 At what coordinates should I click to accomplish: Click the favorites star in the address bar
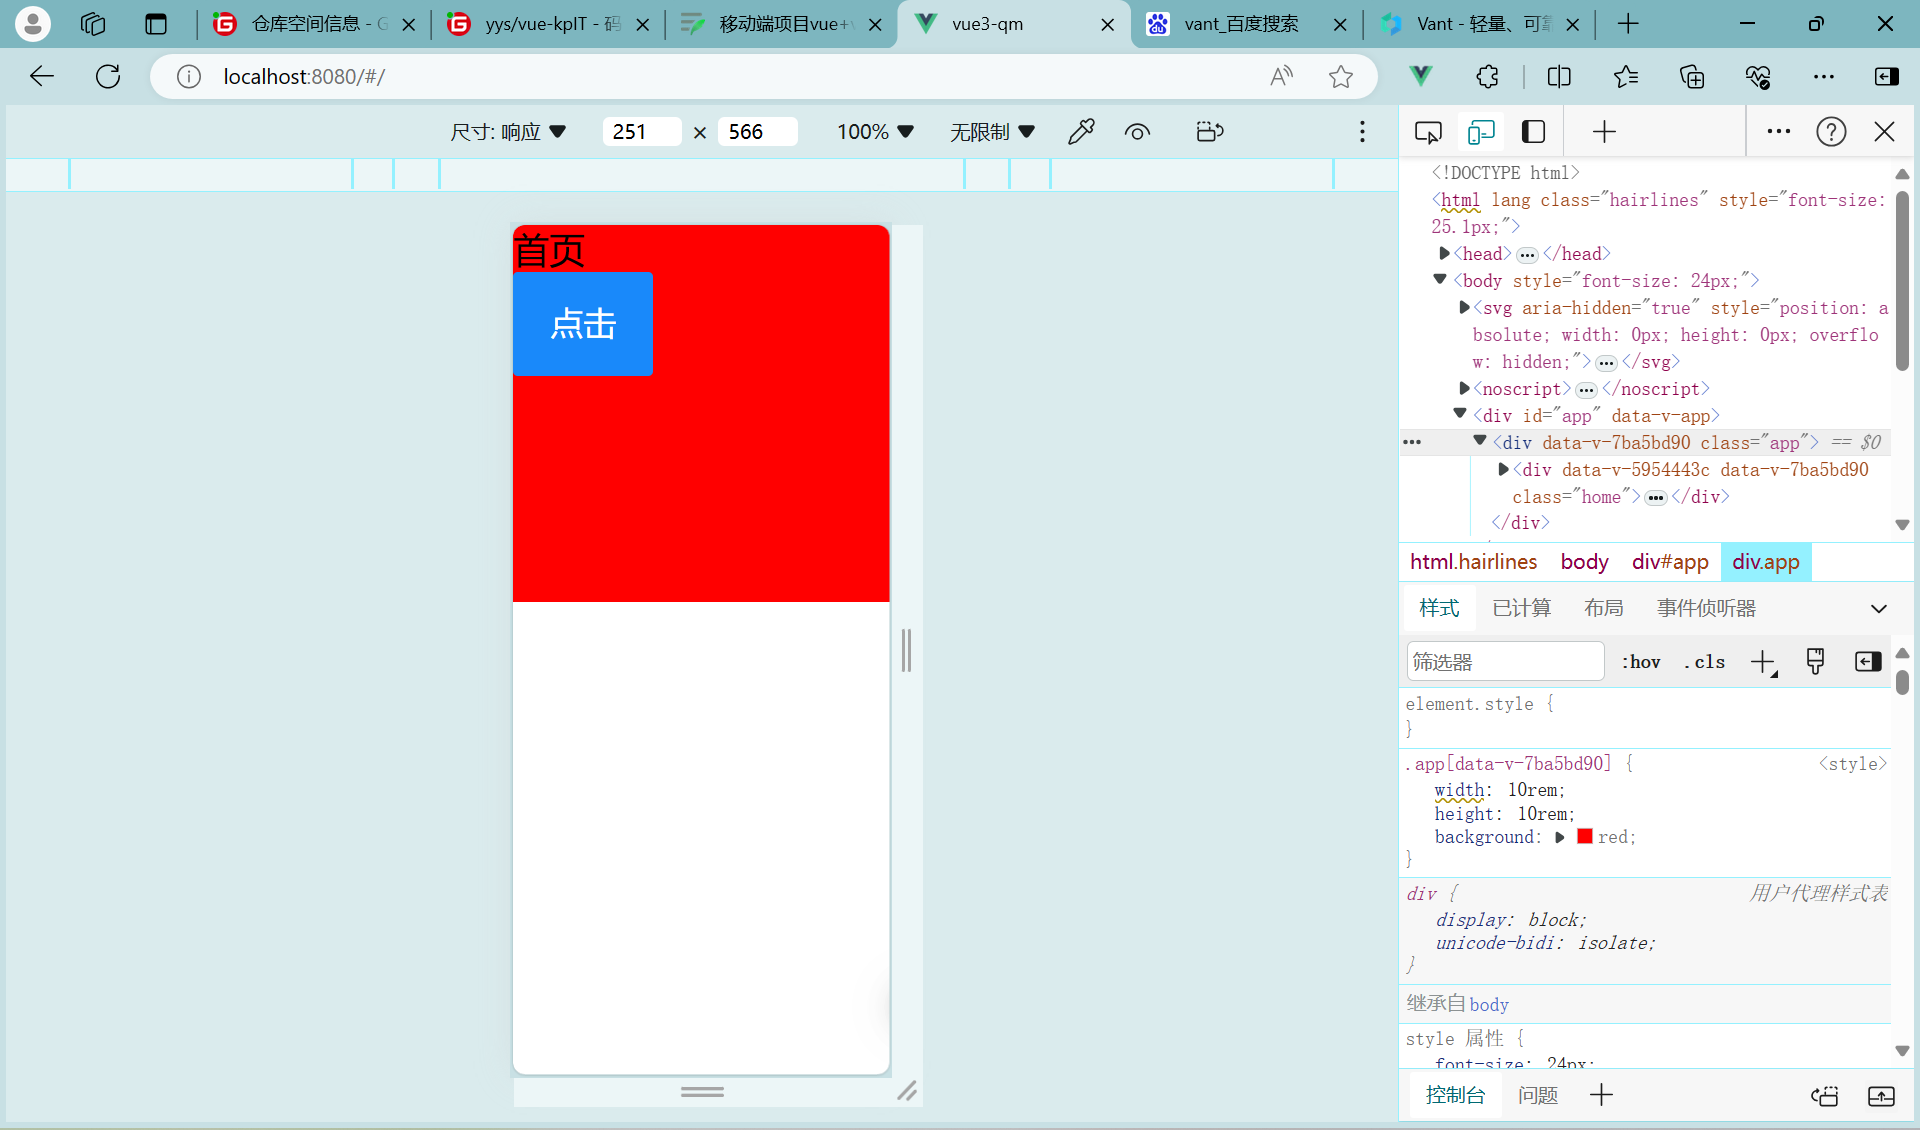(1340, 76)
